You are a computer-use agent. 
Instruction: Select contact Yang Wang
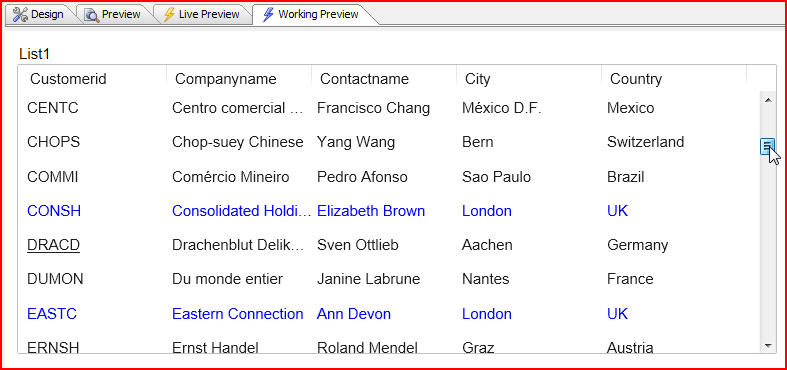click(x=356, y=142)
